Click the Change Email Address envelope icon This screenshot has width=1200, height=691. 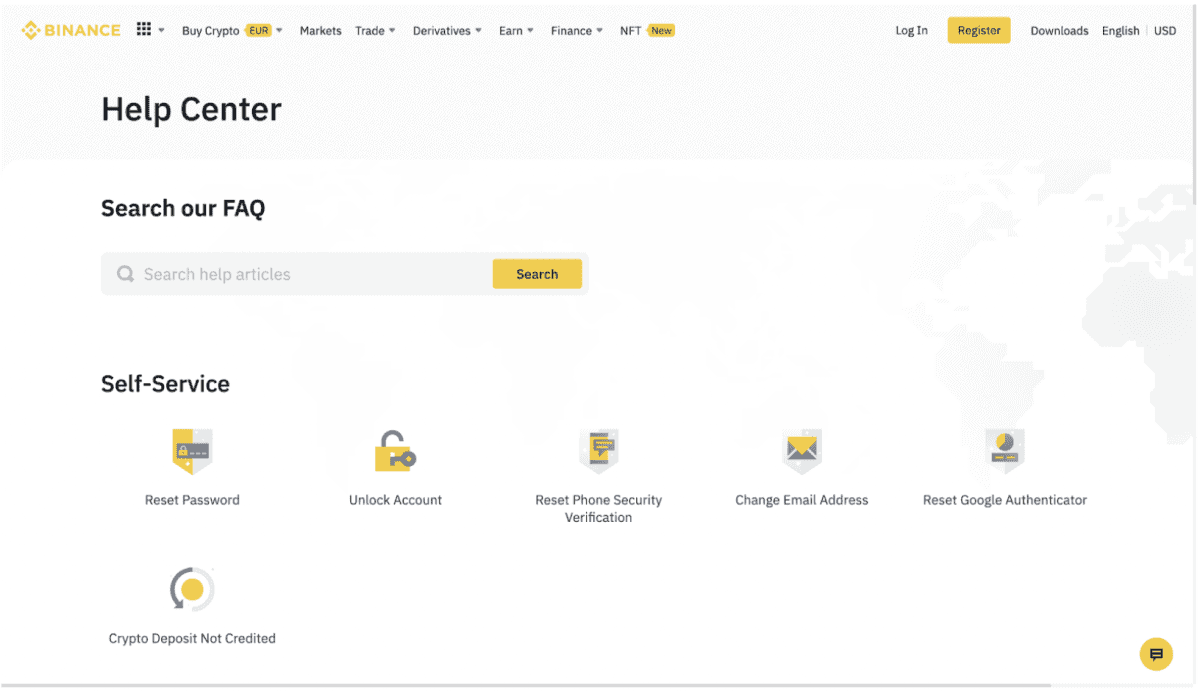click(802, 452)
